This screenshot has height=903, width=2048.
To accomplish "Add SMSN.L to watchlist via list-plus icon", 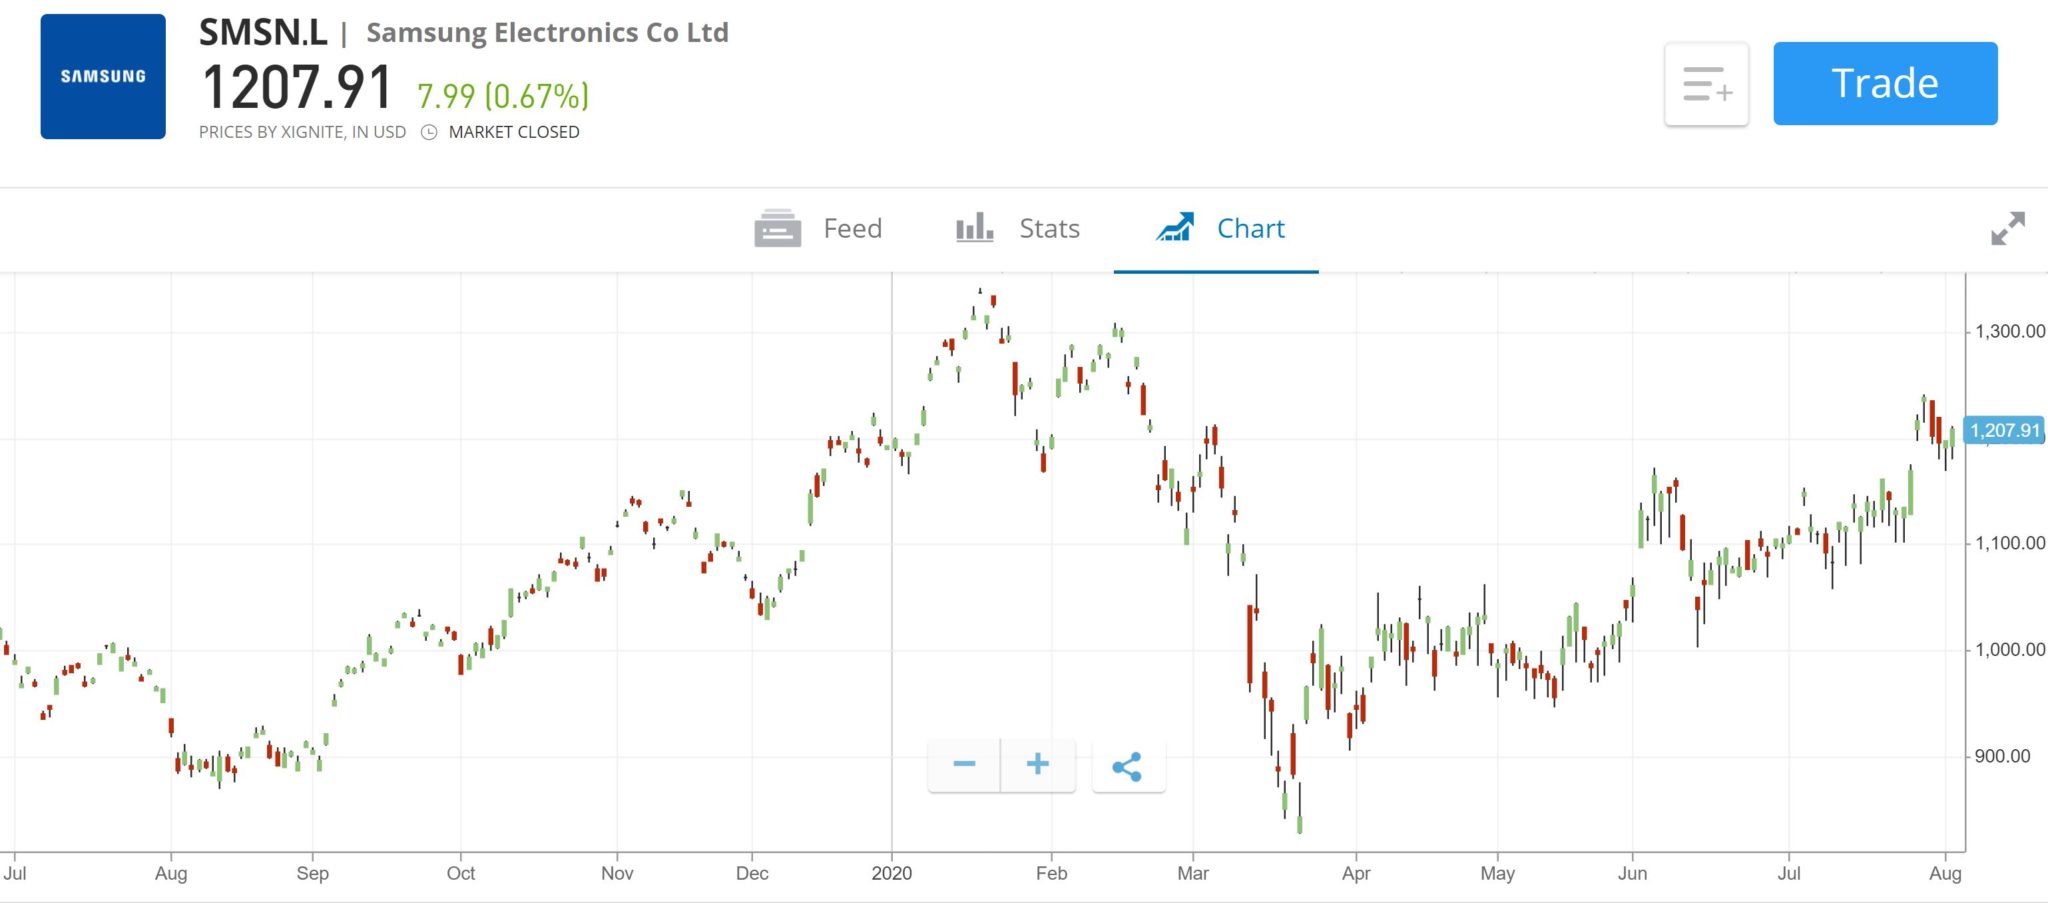I will [x=1706, y=84].
